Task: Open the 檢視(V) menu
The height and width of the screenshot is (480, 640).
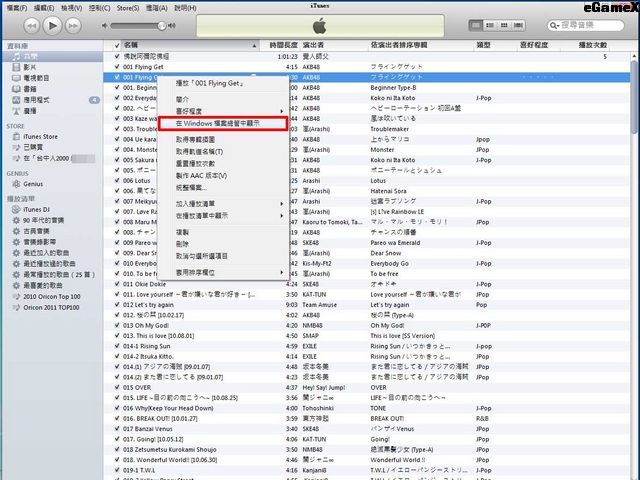Action: [x=71, y=8]
